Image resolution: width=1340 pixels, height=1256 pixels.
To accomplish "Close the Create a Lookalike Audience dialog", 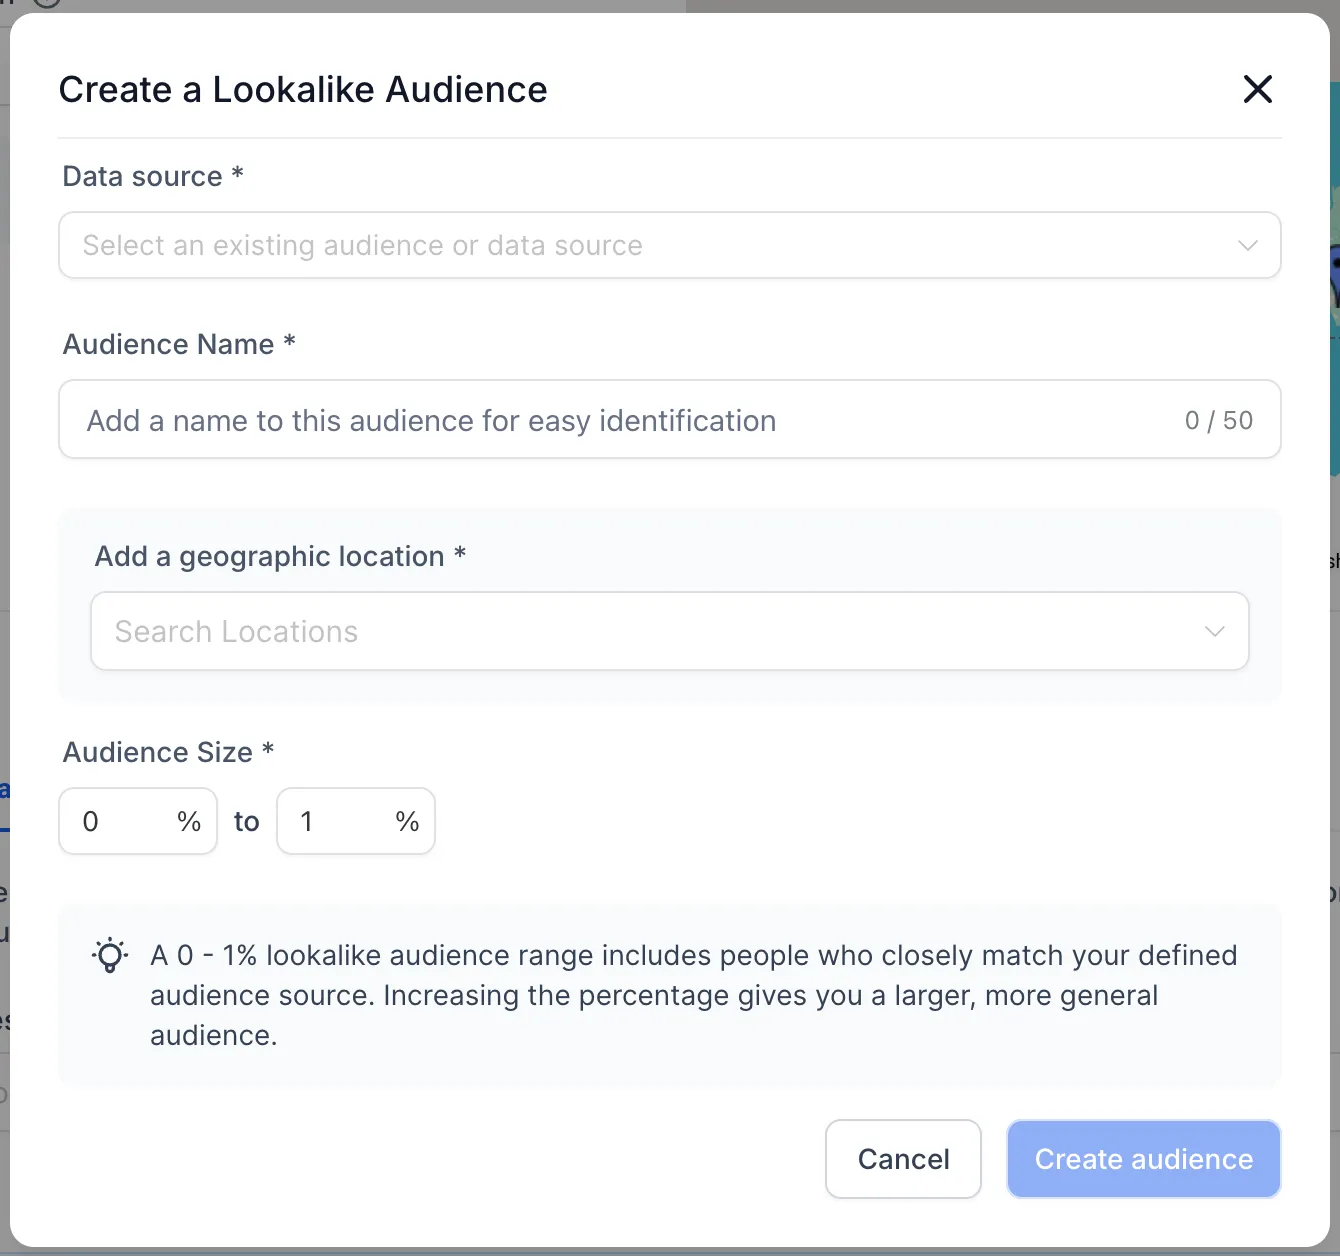I will [x=1257, y=89].
